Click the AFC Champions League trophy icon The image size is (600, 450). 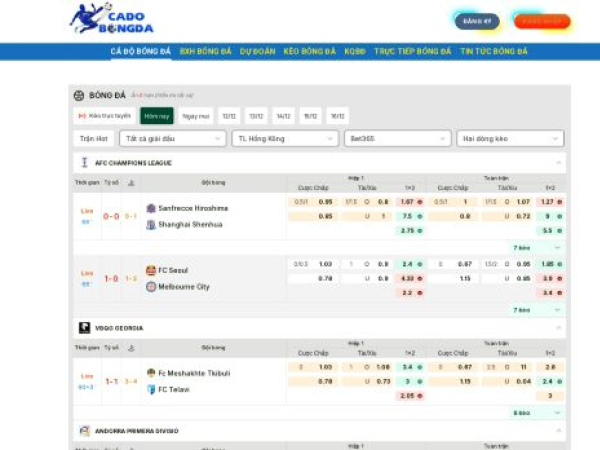(x=85, y=162)
